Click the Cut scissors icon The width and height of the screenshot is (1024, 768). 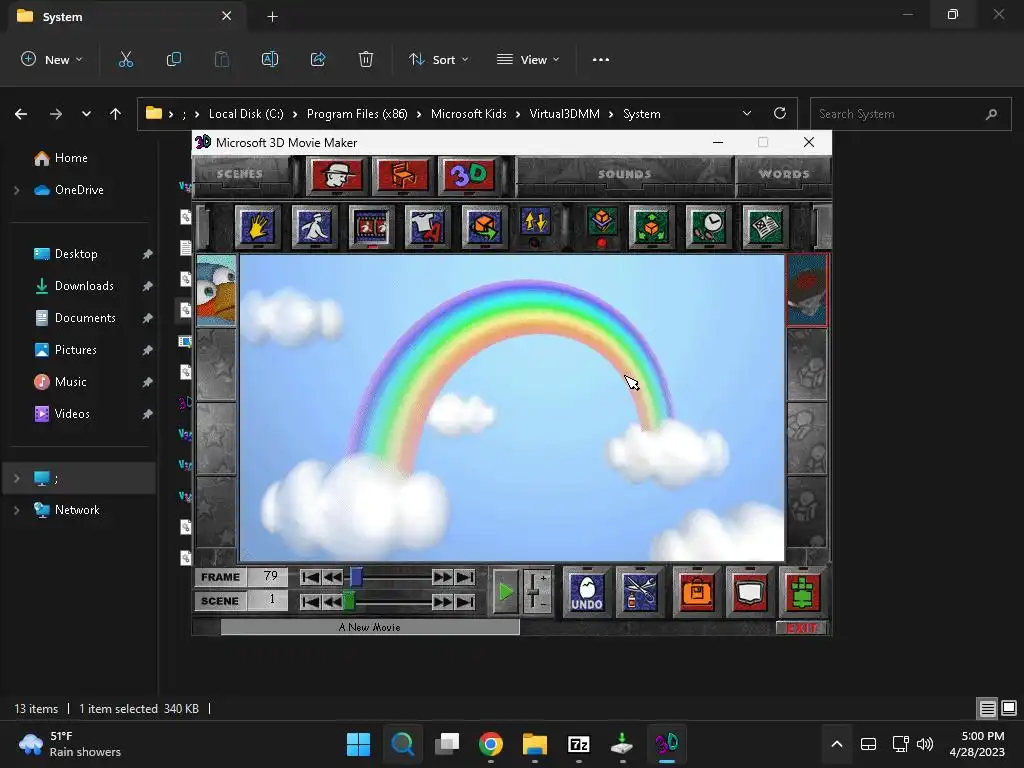click(x=125, y=59)
